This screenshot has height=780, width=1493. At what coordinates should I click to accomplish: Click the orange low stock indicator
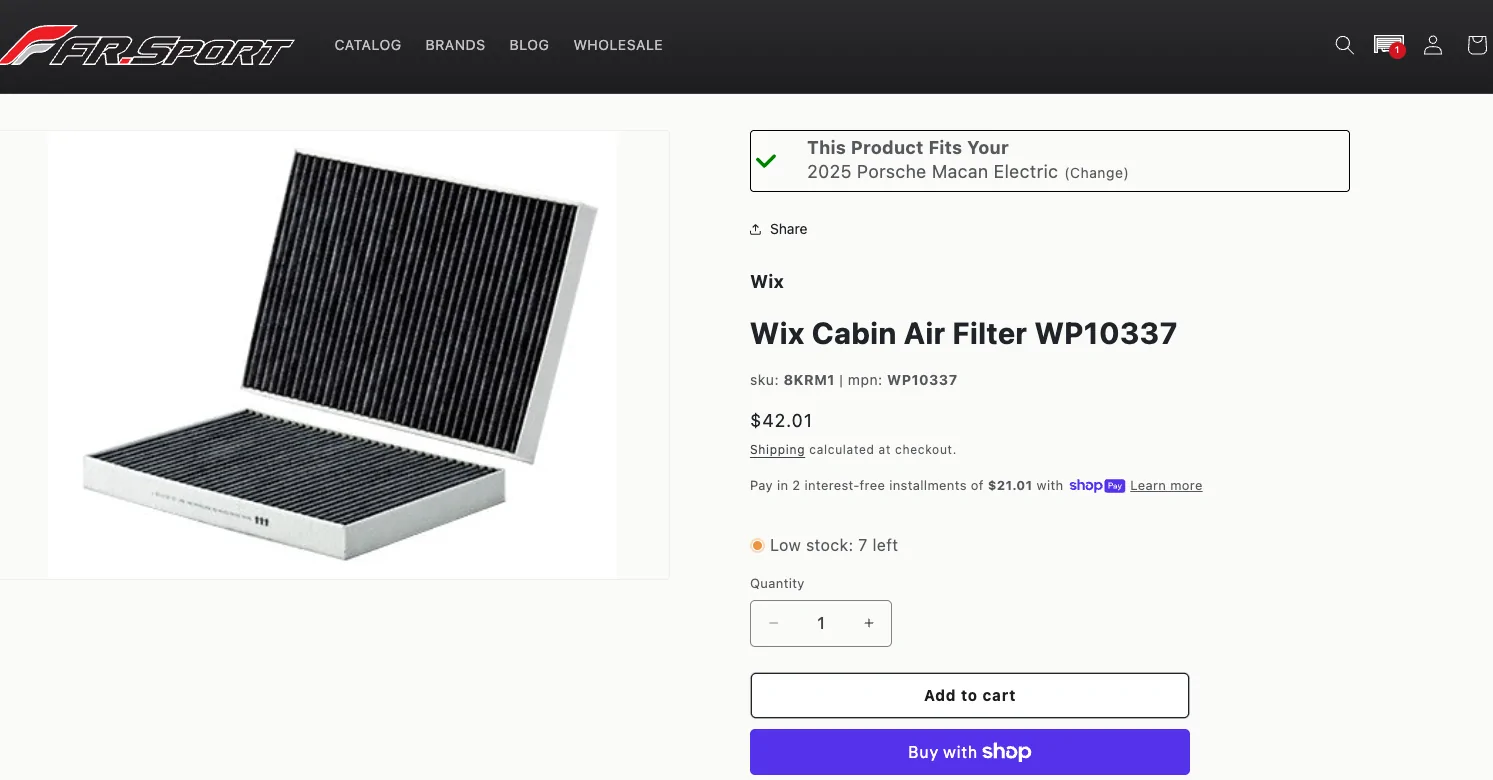[757, 545]
